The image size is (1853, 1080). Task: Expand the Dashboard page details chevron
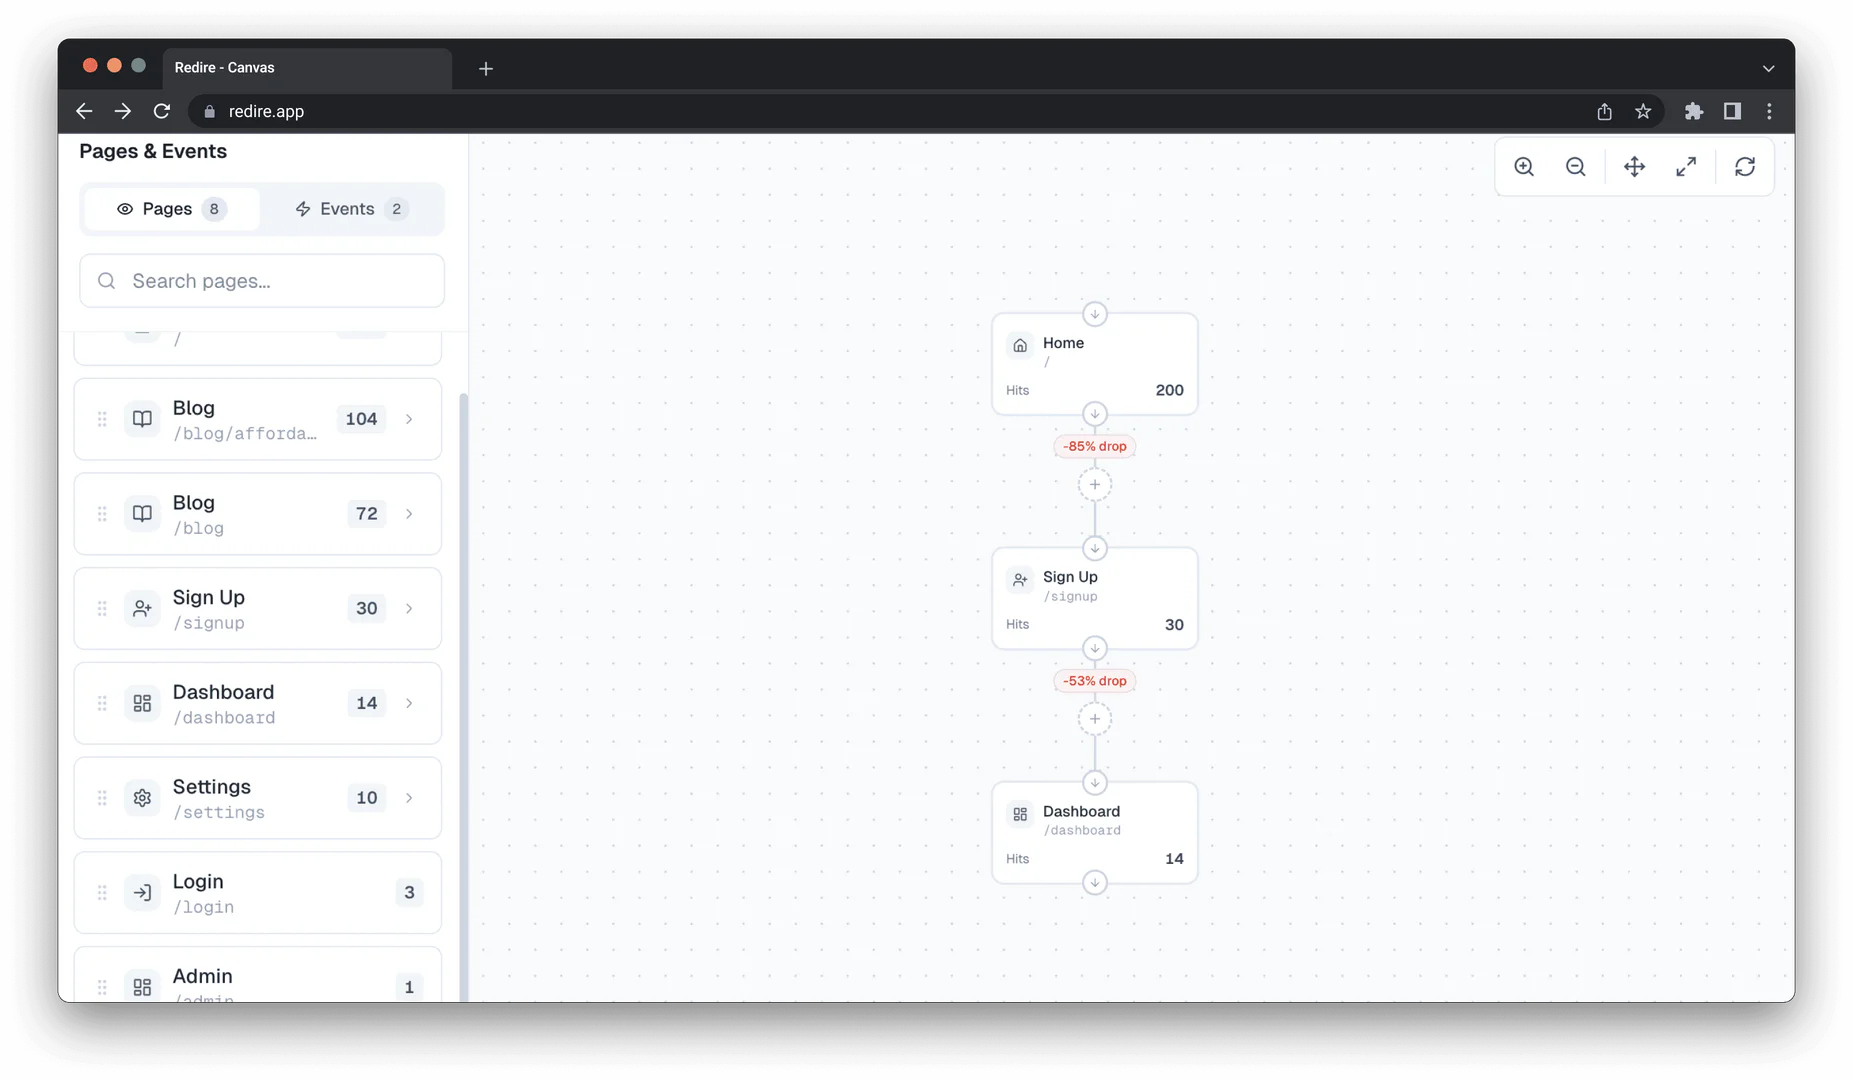(x=409, y=703)
